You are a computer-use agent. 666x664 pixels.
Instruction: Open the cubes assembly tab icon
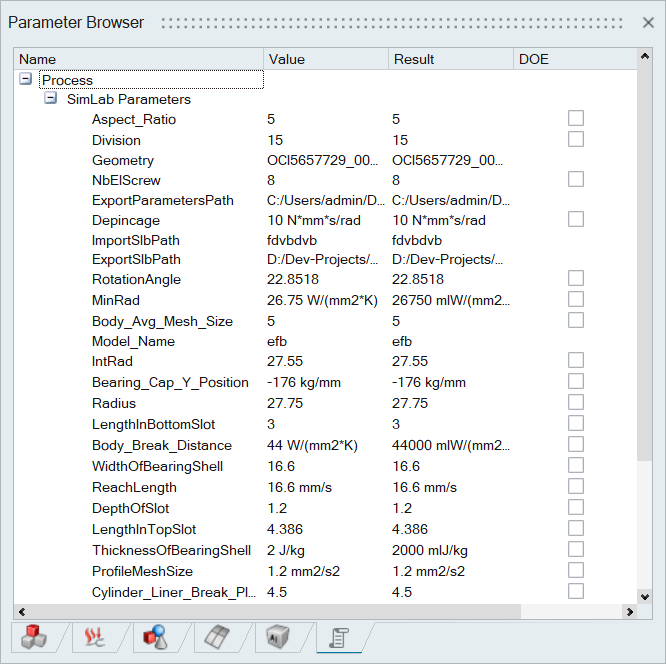(33, 638)
